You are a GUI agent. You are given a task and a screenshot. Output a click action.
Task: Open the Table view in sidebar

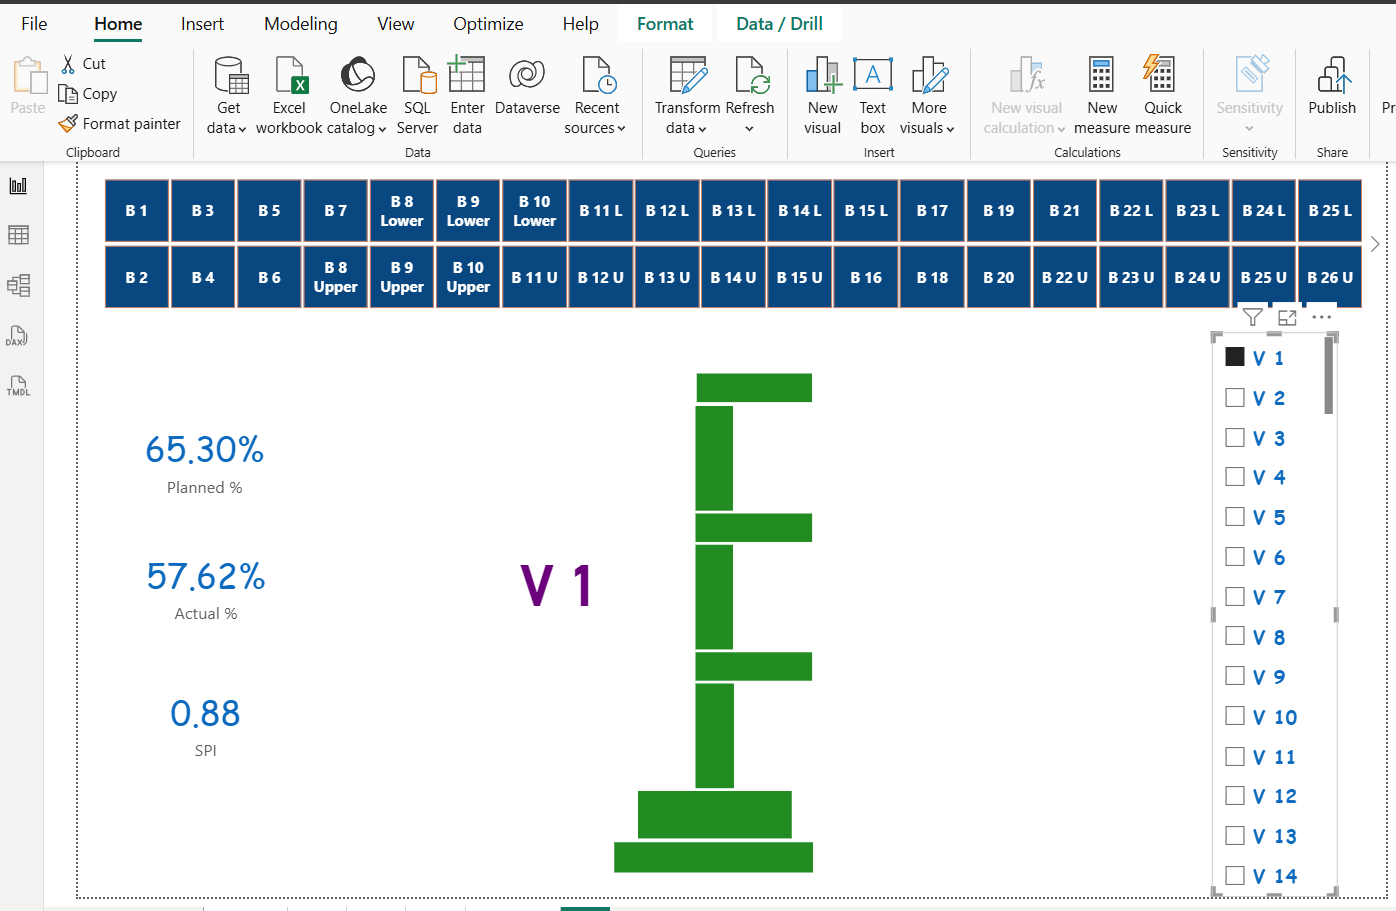tap(18, 235)
